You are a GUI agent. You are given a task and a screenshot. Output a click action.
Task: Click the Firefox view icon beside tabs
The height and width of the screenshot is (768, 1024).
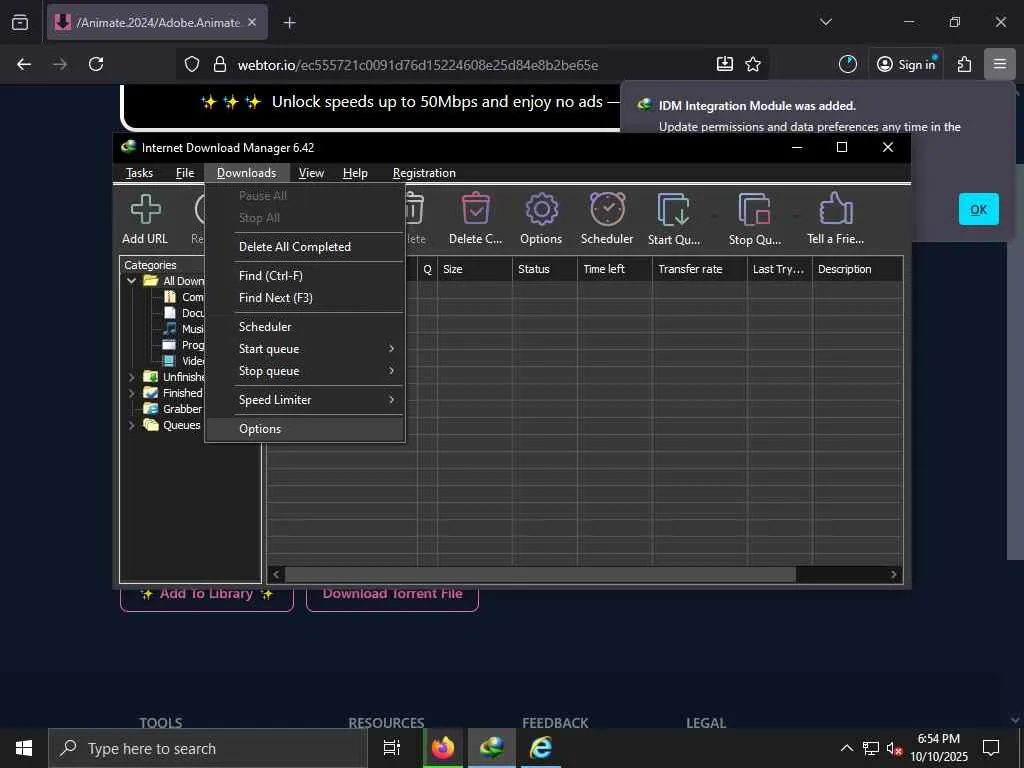pos(20,23)
